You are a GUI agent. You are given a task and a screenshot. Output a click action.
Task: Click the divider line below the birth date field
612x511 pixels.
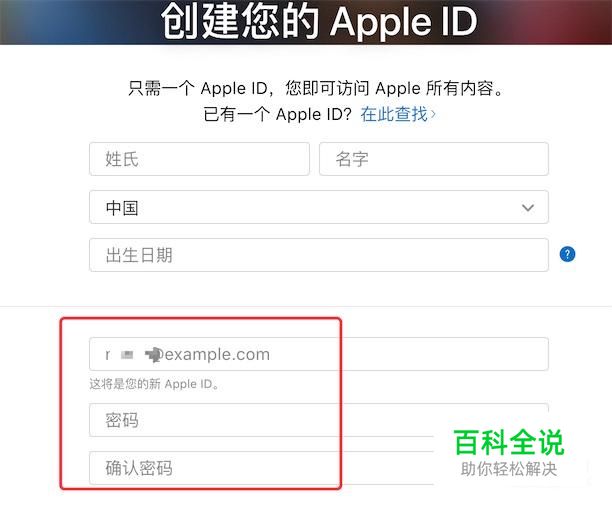tap(306, 307)
